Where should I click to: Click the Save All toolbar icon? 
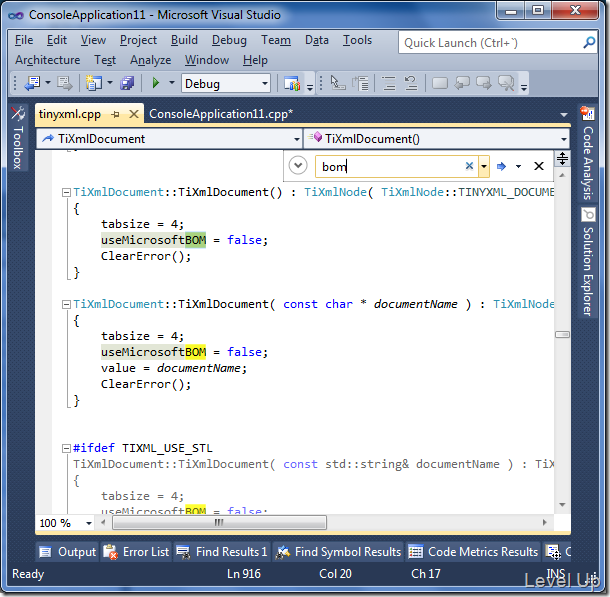[x=127, y=83]
